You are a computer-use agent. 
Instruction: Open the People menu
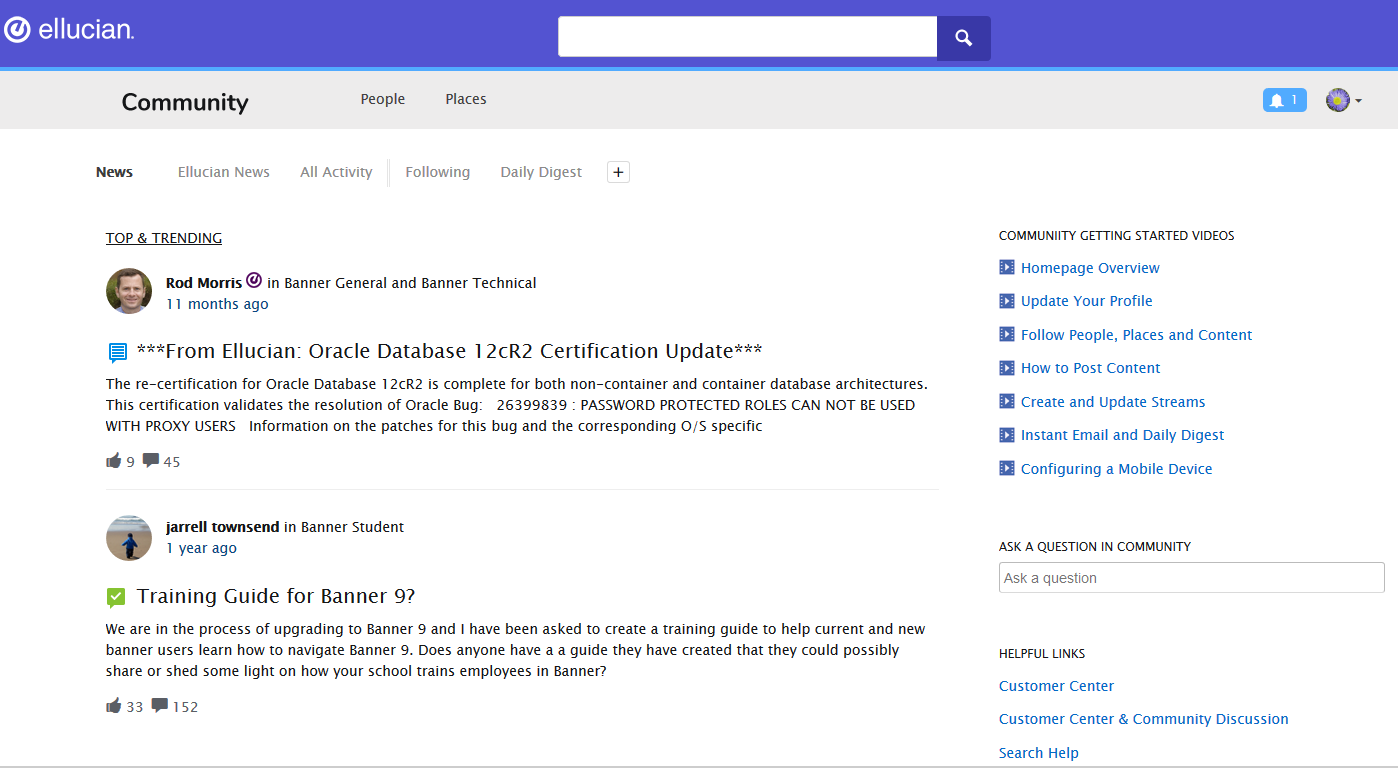(383, 99)
